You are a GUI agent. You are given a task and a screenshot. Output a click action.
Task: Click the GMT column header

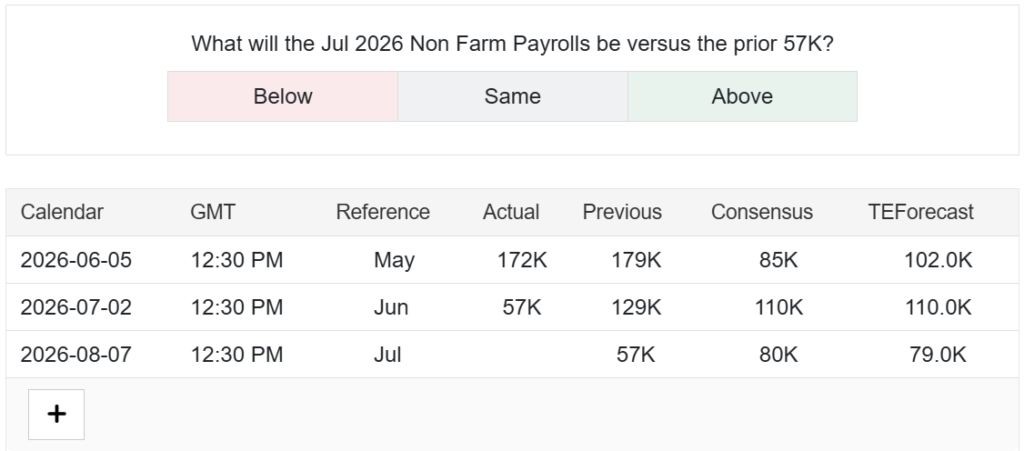[x=213, y=212]
